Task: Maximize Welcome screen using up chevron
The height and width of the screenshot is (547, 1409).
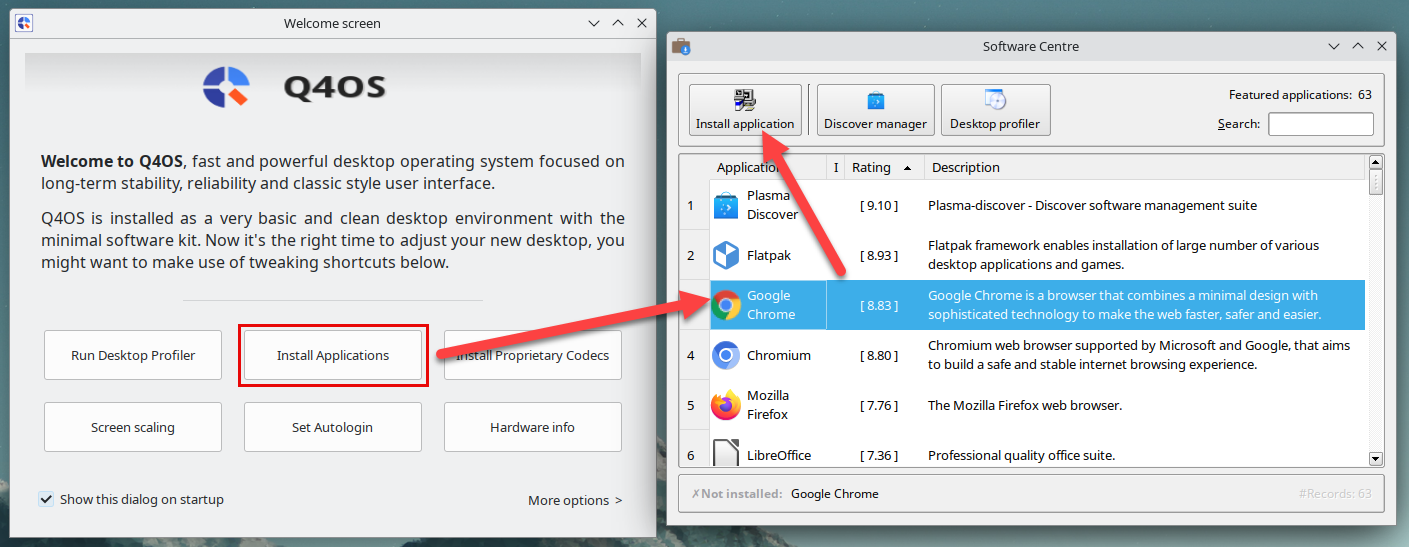Action: [618, 23]
